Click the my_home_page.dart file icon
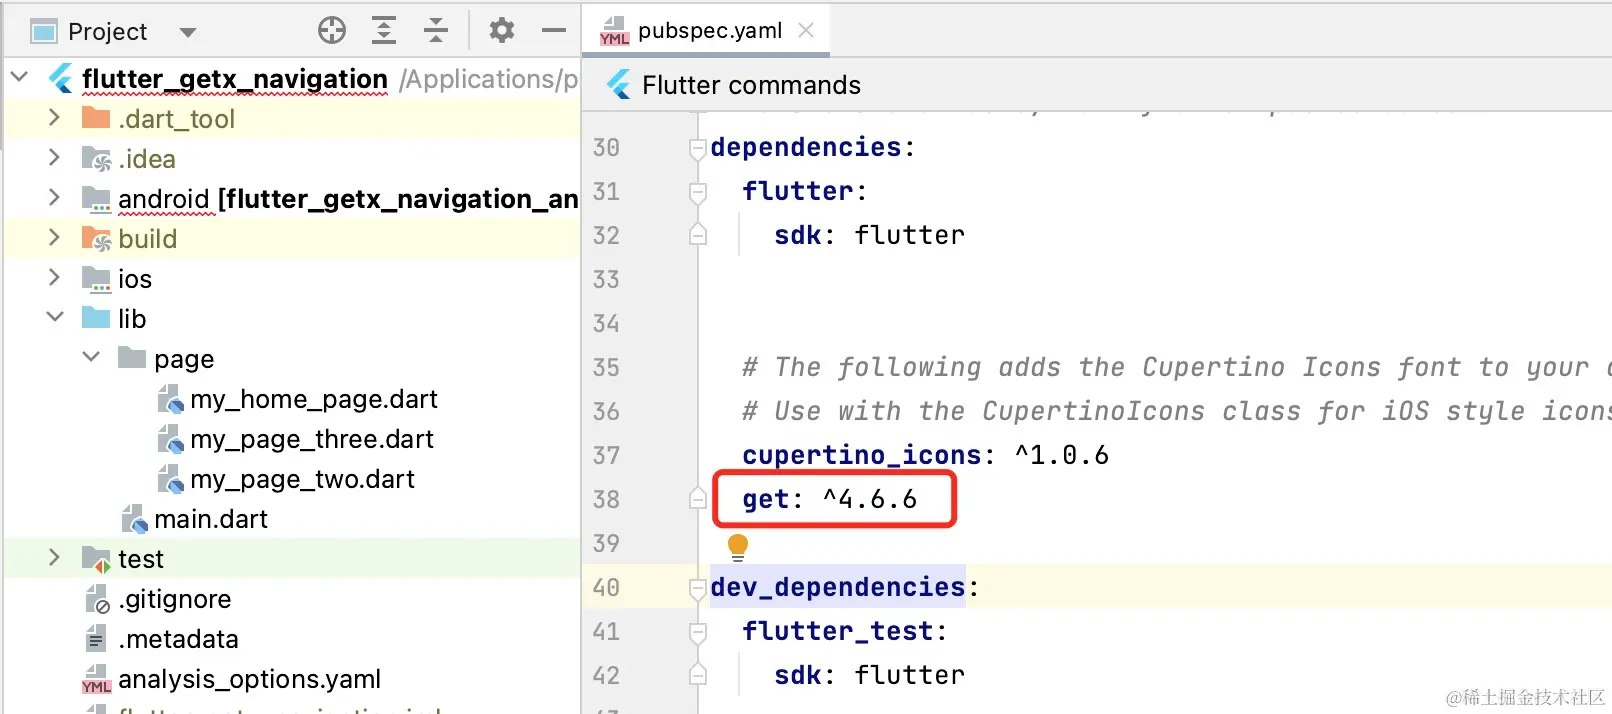The height and width of the screenshot is (714, 1612). (171, 399)
